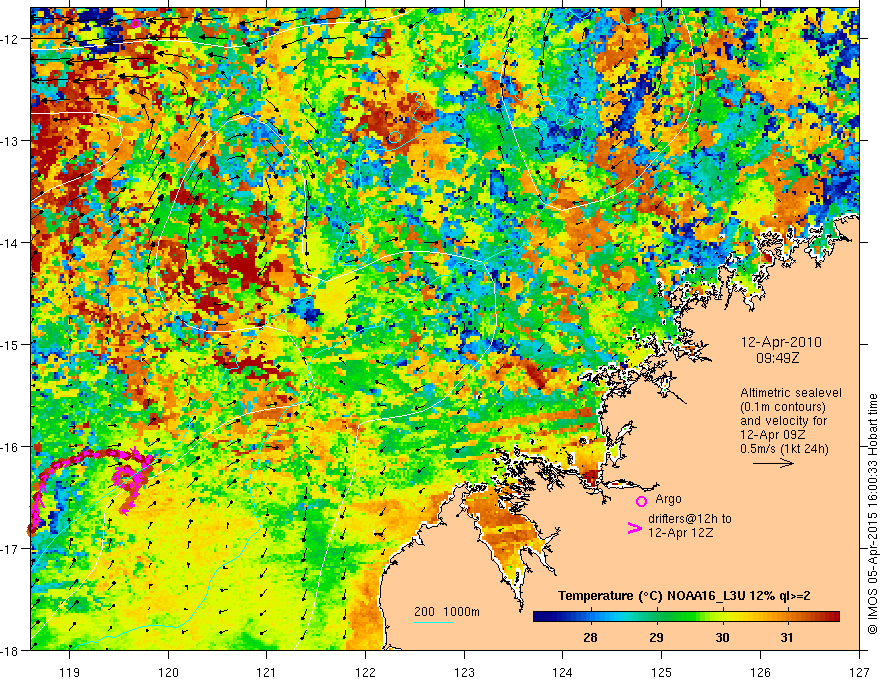Image resolution: width=880 pixels, height=680 pixels.
Task: Click the '-16' latitude axis label
Action: point(11,447)
